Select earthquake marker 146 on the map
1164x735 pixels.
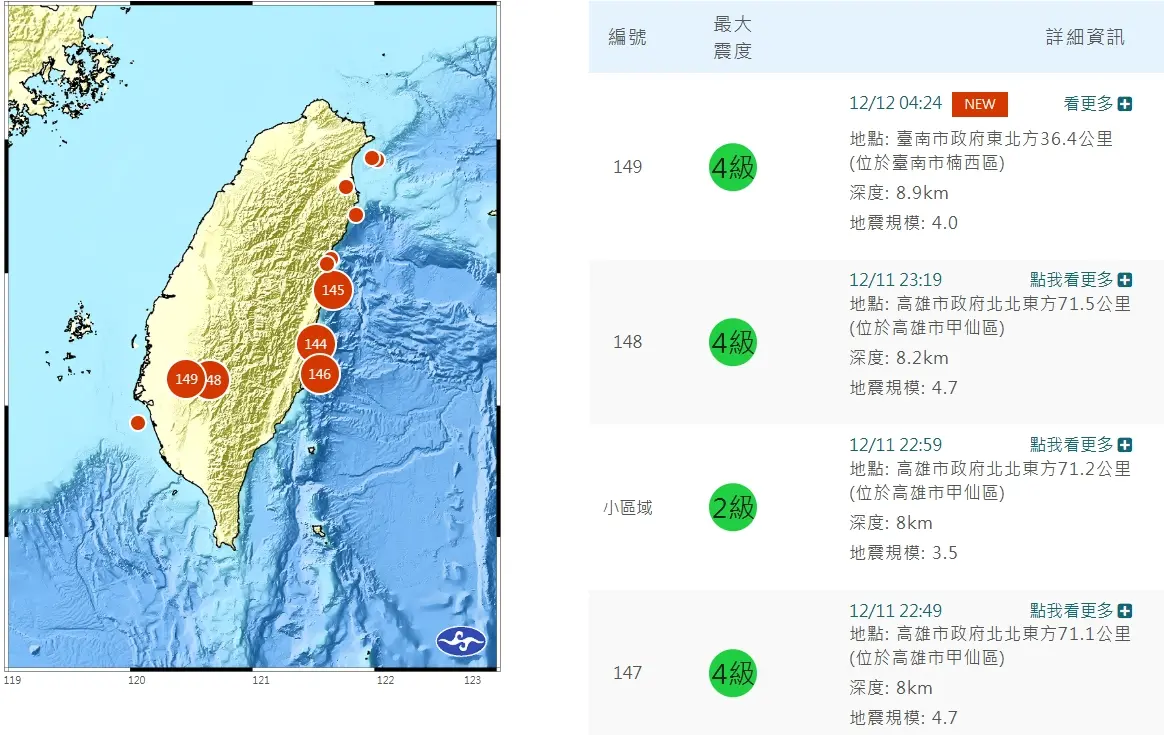click(x=318, y=374)
